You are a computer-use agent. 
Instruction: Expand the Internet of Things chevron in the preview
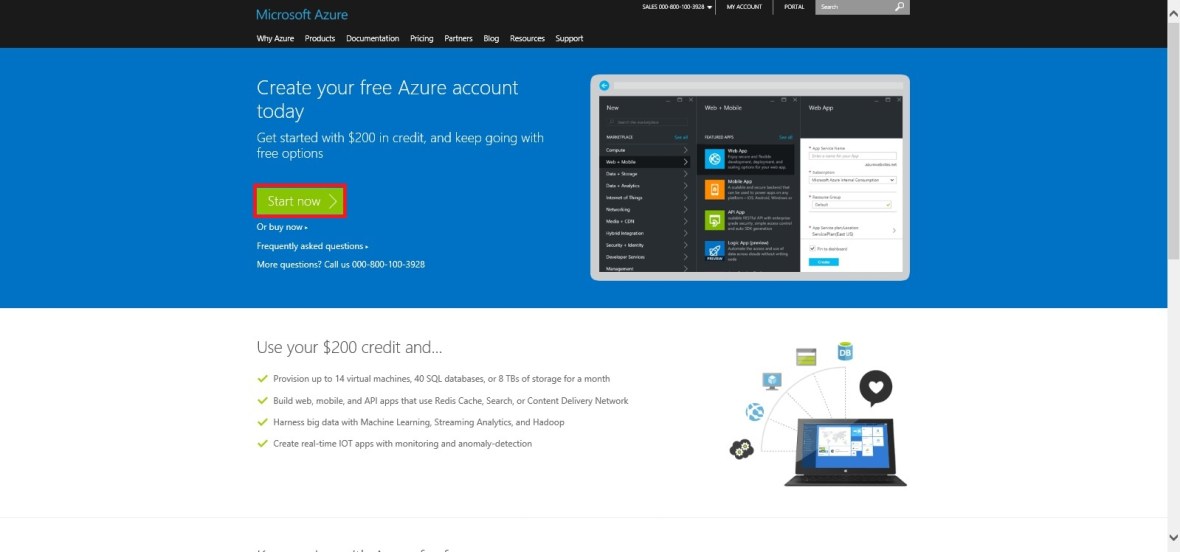(686, 197)
